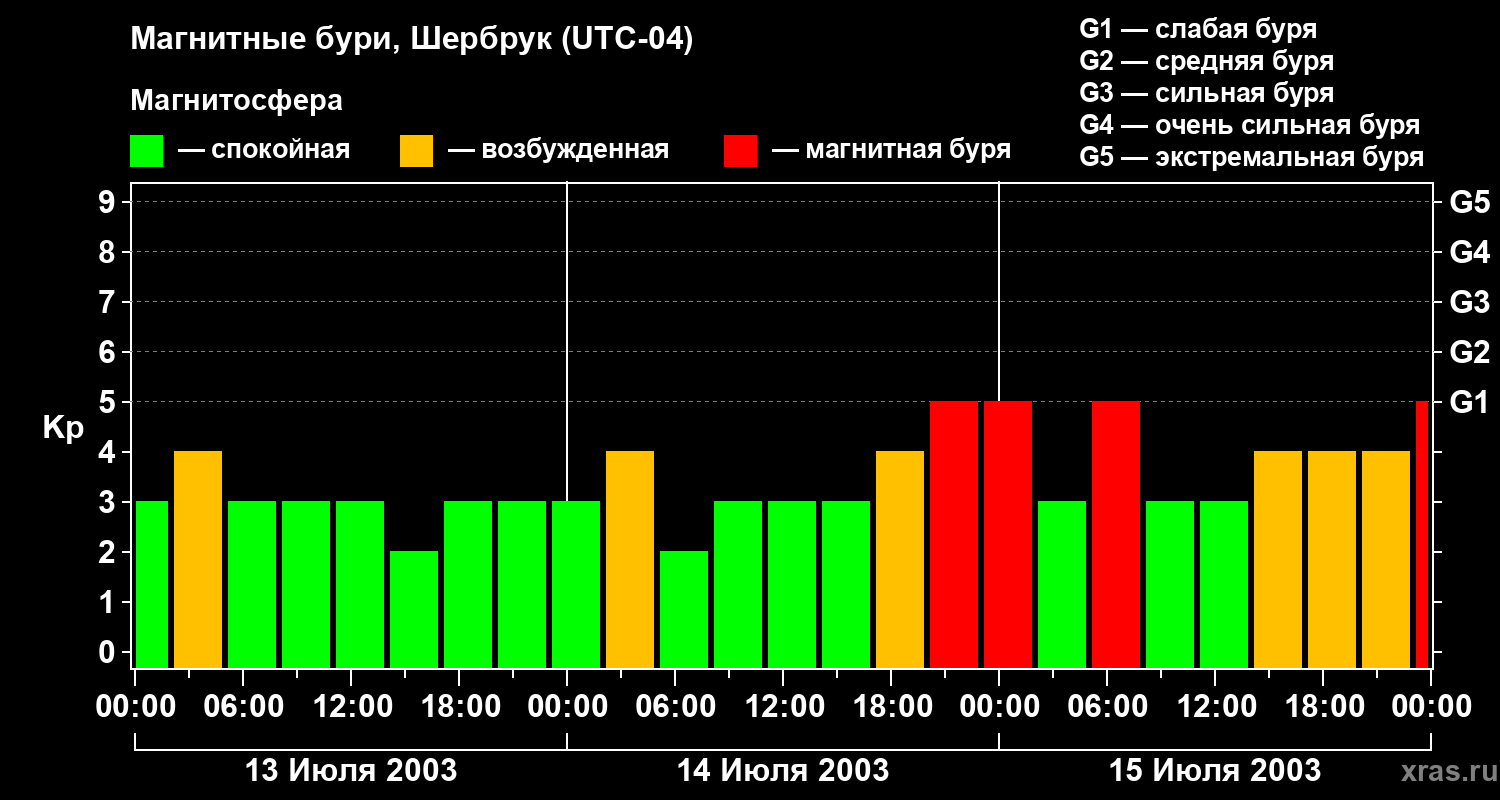Click the green bar starting 12:00 on 15 July
The image size is (1500, 800).
tap(1224, 584)
